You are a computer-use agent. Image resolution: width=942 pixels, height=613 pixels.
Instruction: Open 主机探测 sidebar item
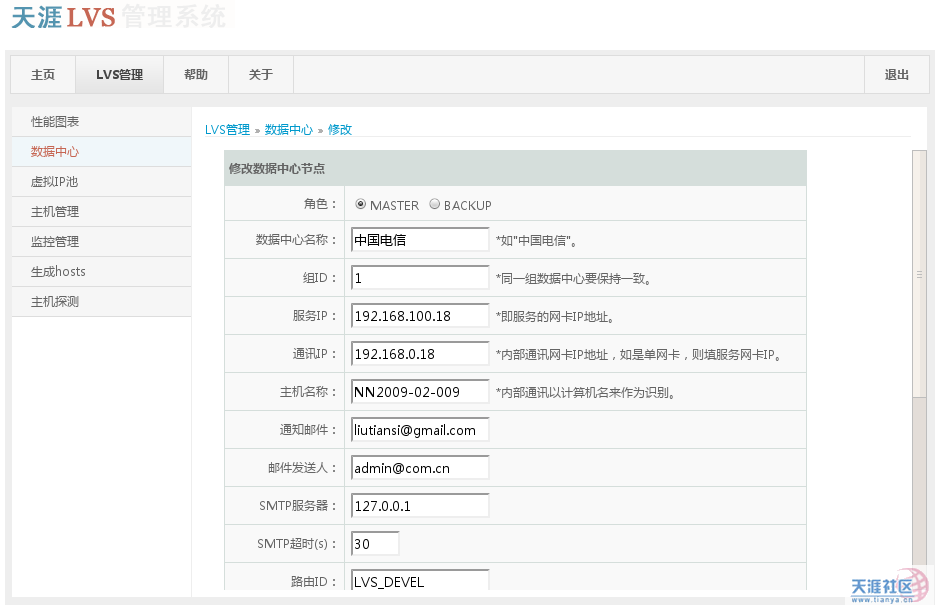point(55,302)
